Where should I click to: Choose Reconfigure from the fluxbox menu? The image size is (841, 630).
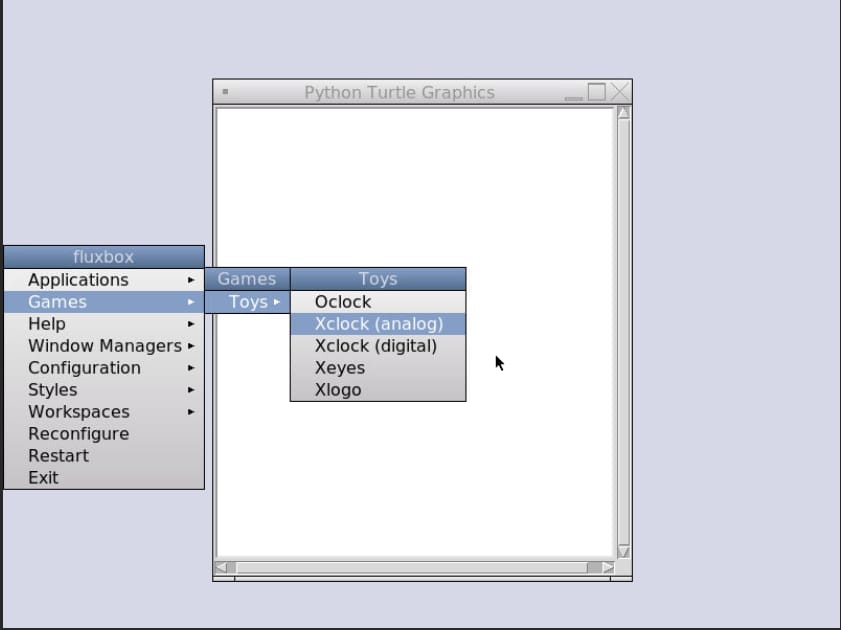(x=104, y=434)
